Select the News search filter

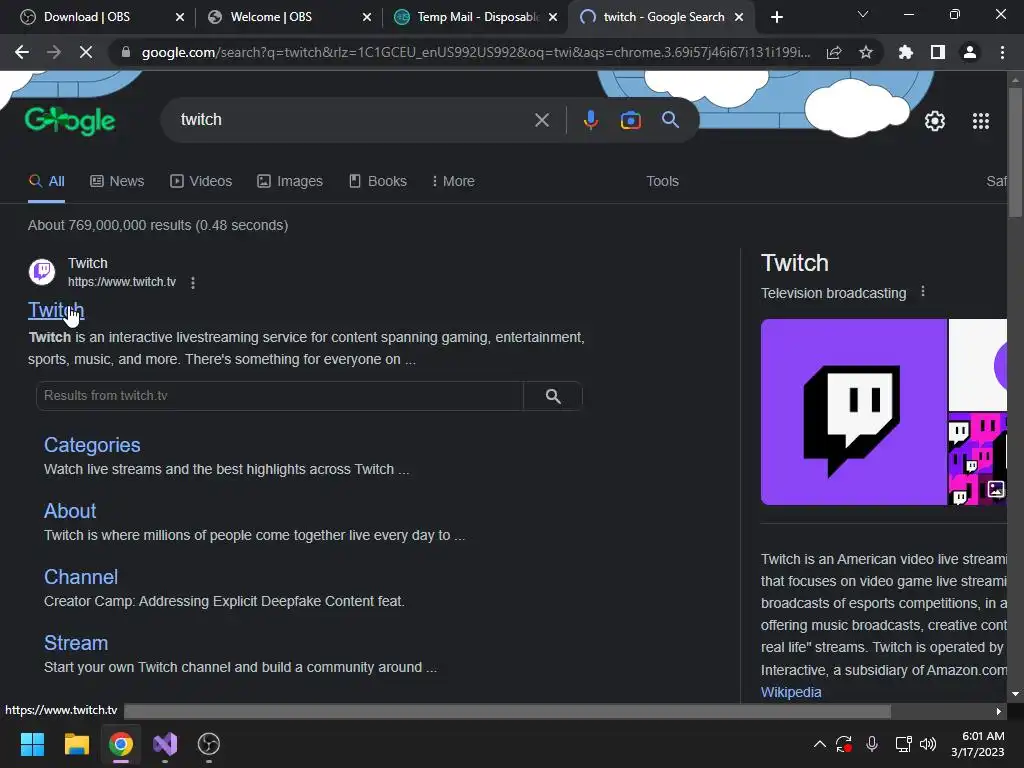click(117, 181)
